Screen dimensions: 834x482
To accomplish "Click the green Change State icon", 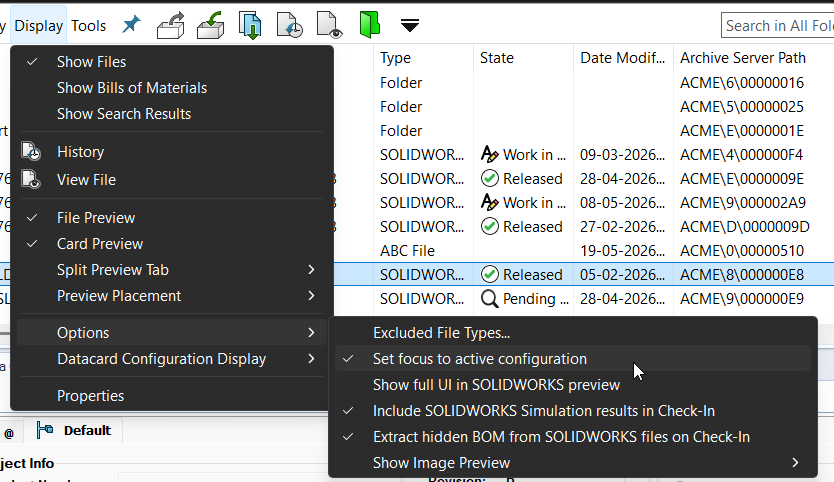I will (x=369, y=25).
